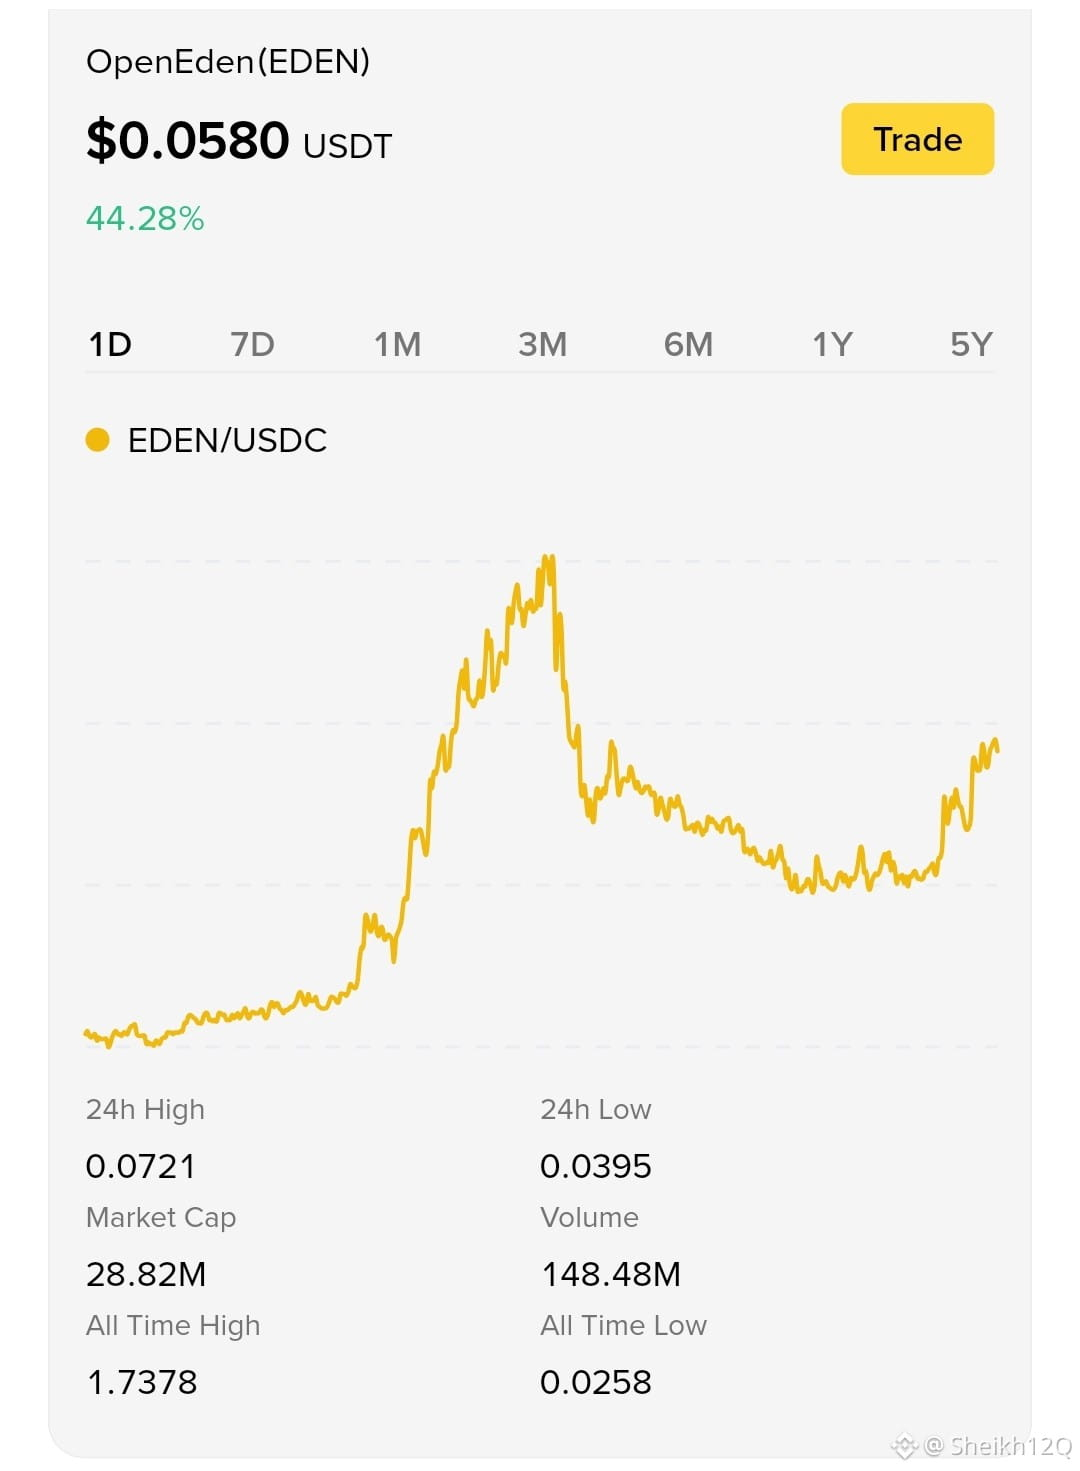Click the All Time High label

click(173, 1325)
